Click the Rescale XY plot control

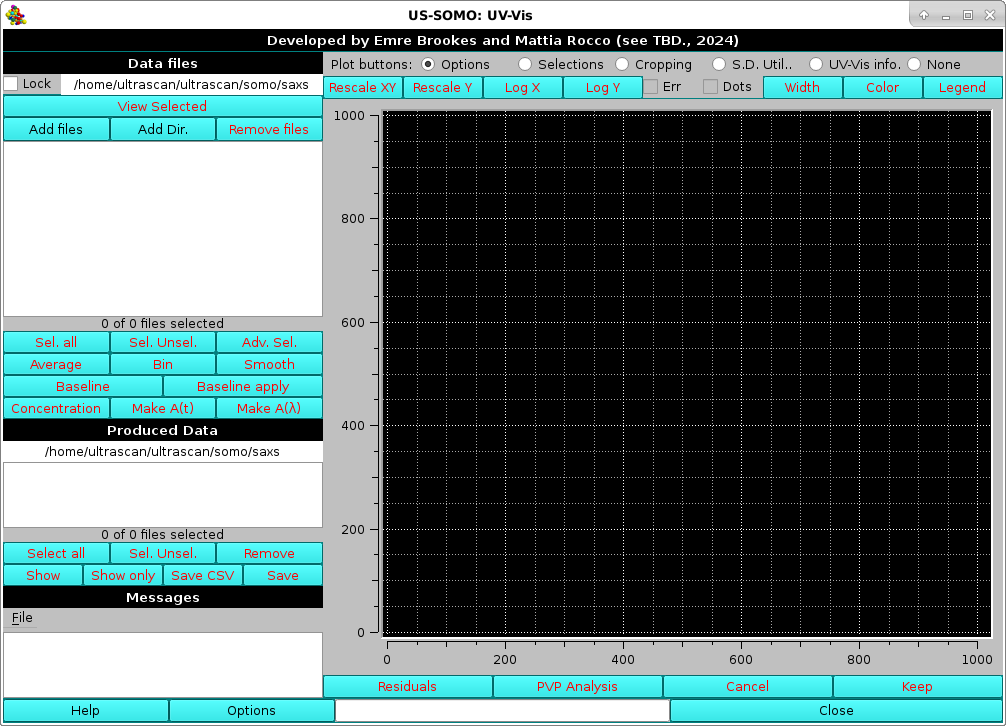[362, 87]
